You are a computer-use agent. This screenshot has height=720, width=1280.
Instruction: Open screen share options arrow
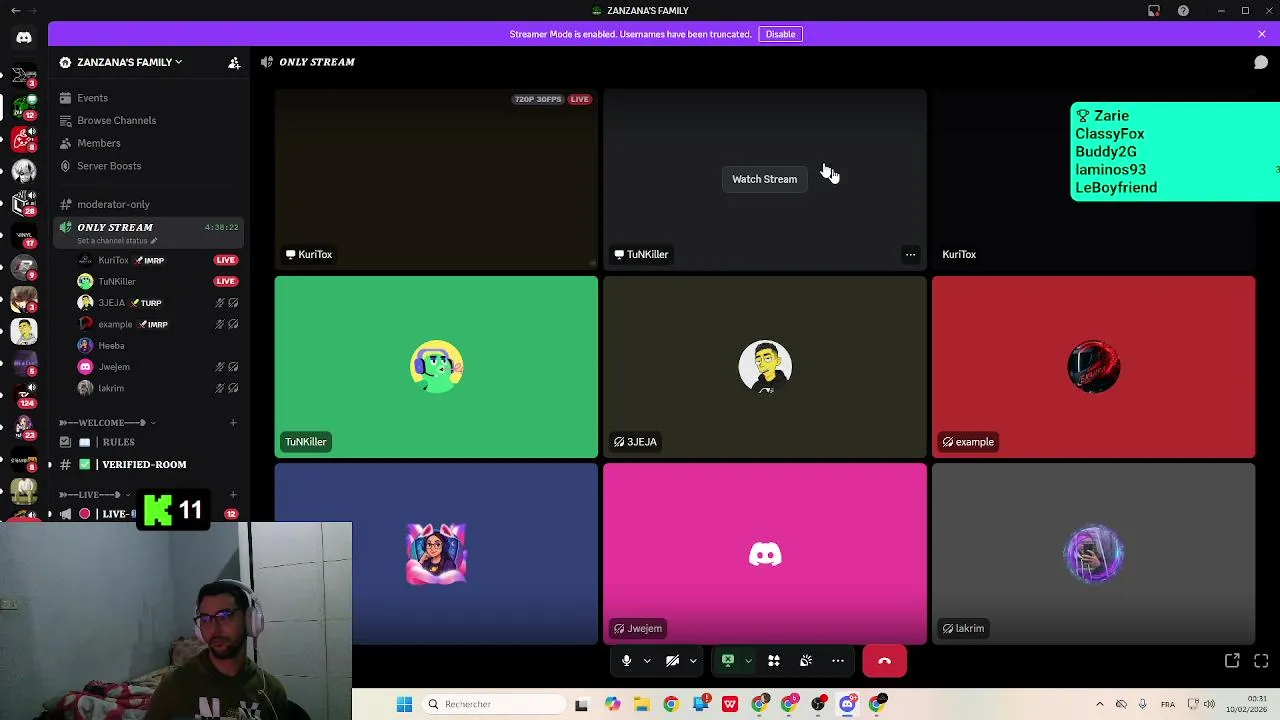point(748,661)
